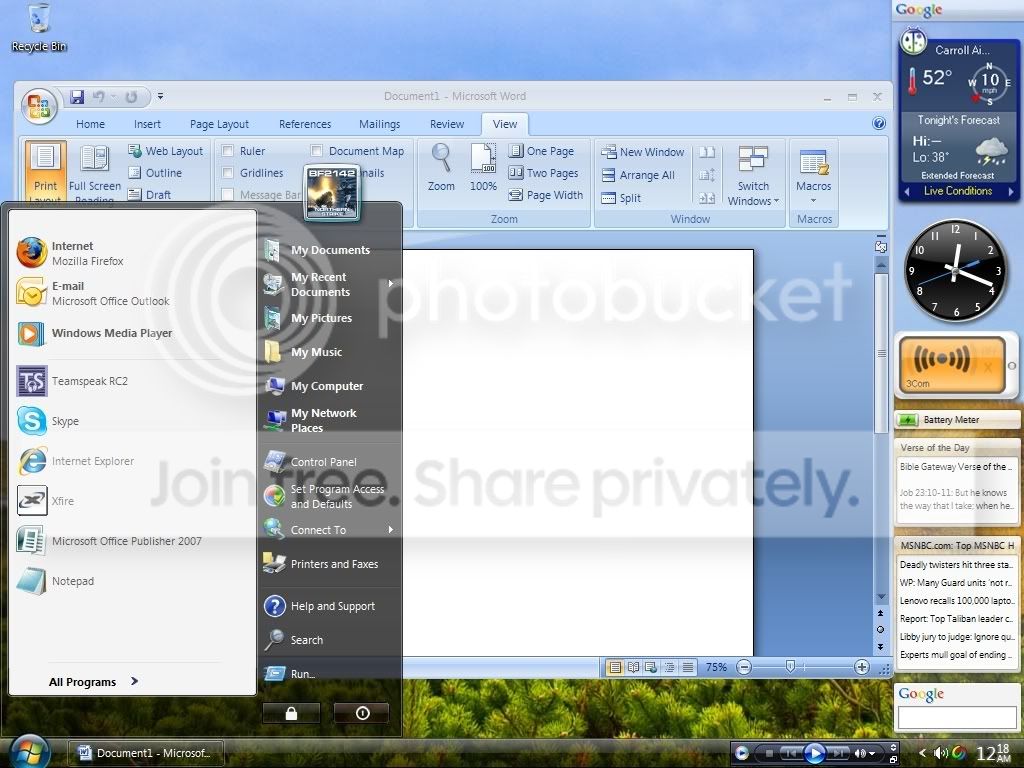Show previous weather panel arrow
Screen dimensions: 1024x768
click(906, 191)
